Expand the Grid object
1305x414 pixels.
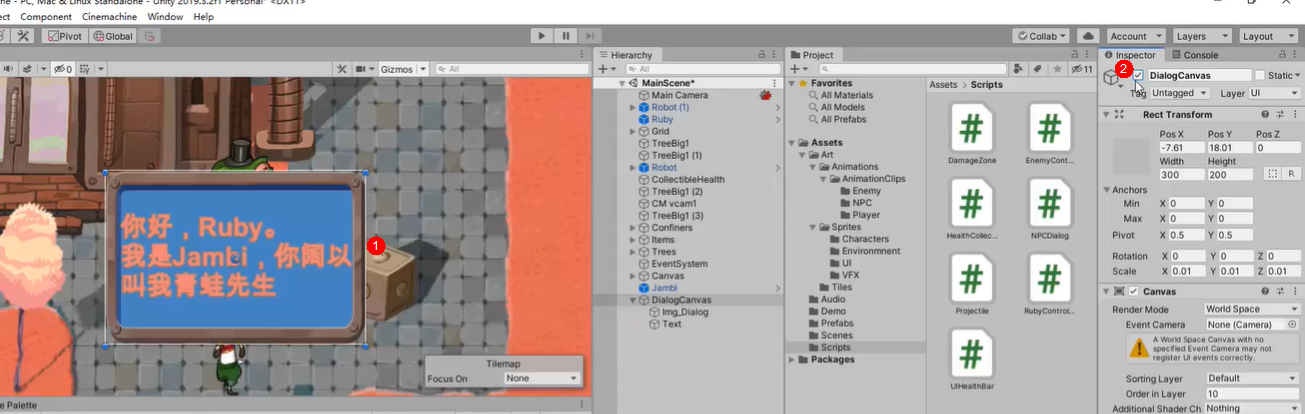[632, 131]
